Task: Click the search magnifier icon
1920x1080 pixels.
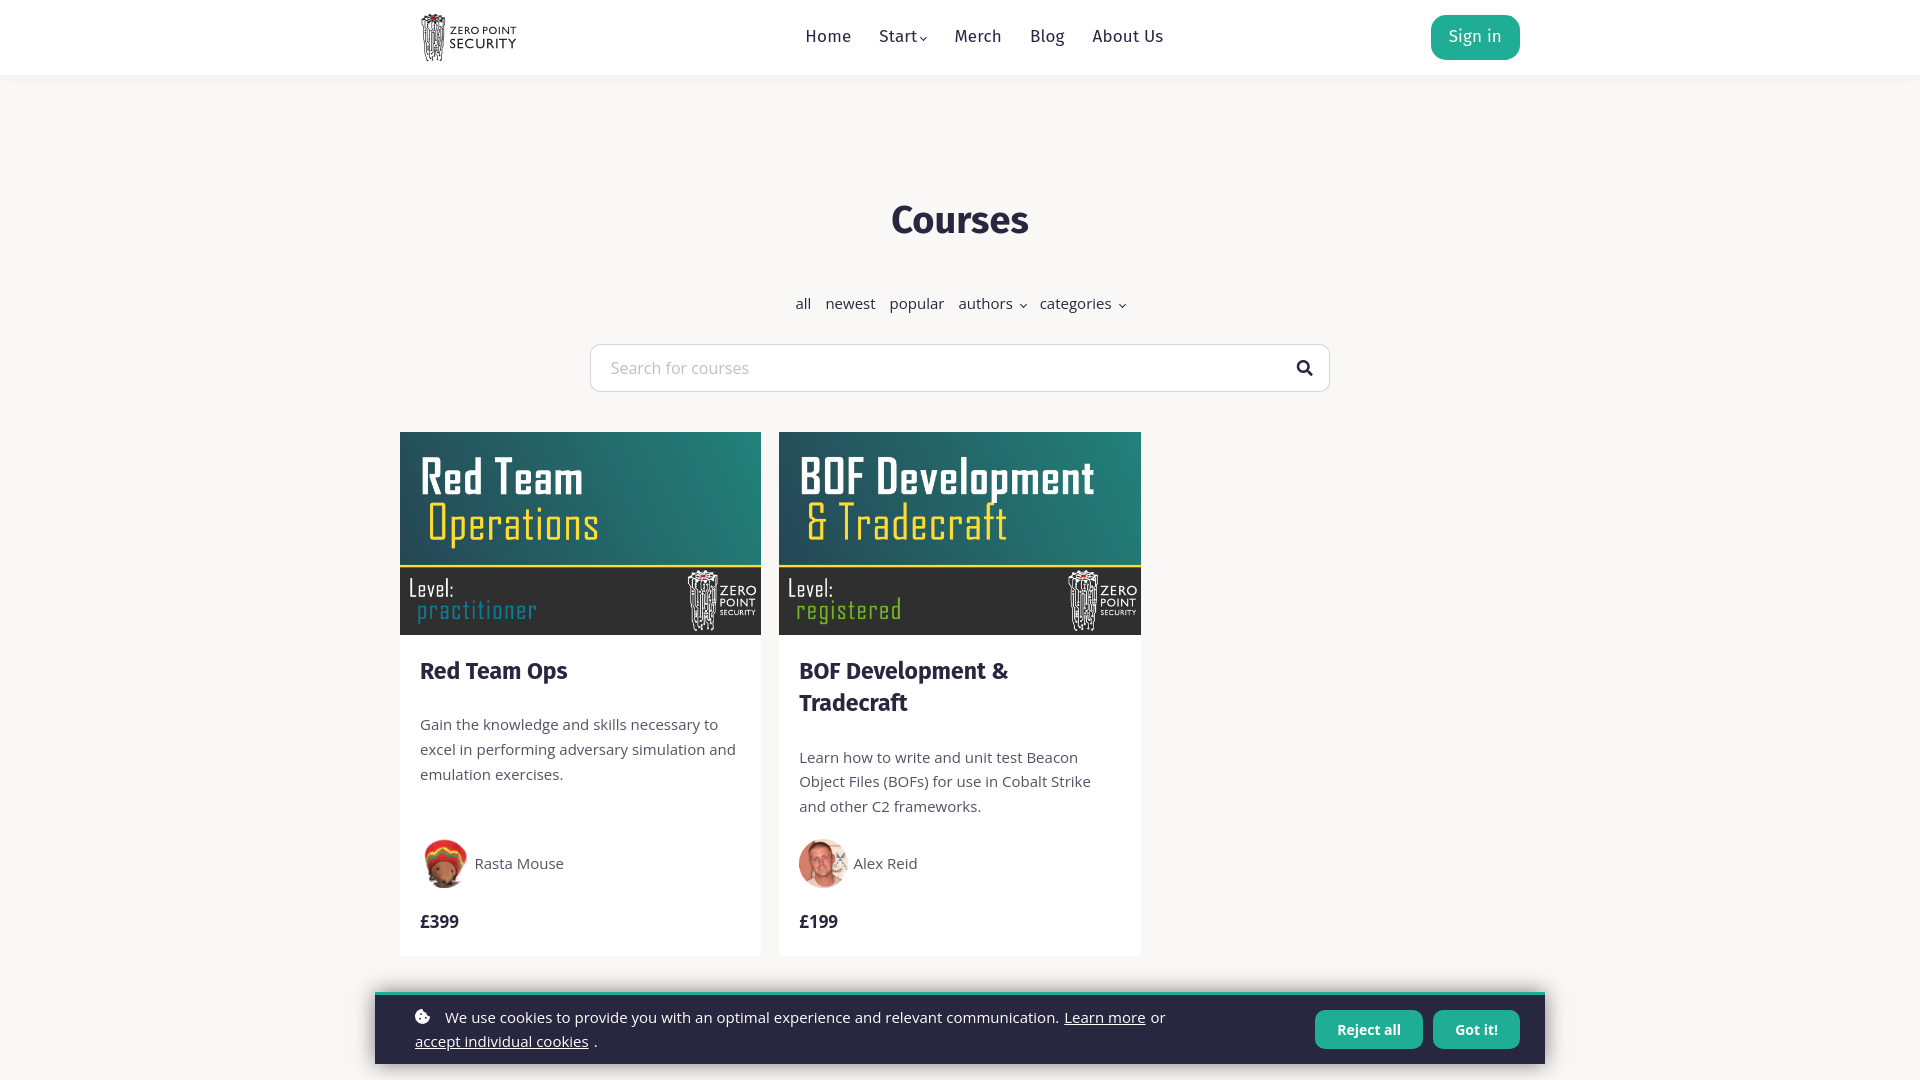Action: click(1304, 367)
